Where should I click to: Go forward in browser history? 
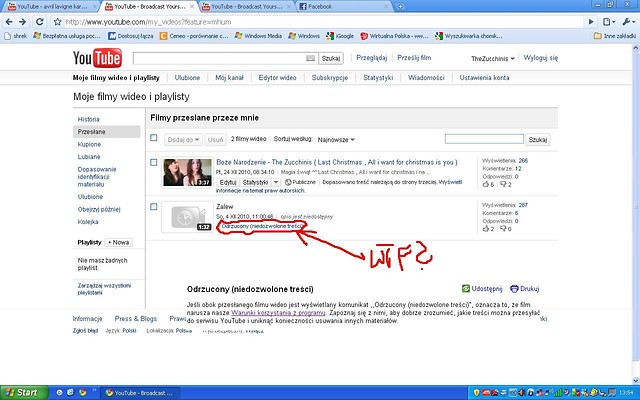[x=23, y=22]
